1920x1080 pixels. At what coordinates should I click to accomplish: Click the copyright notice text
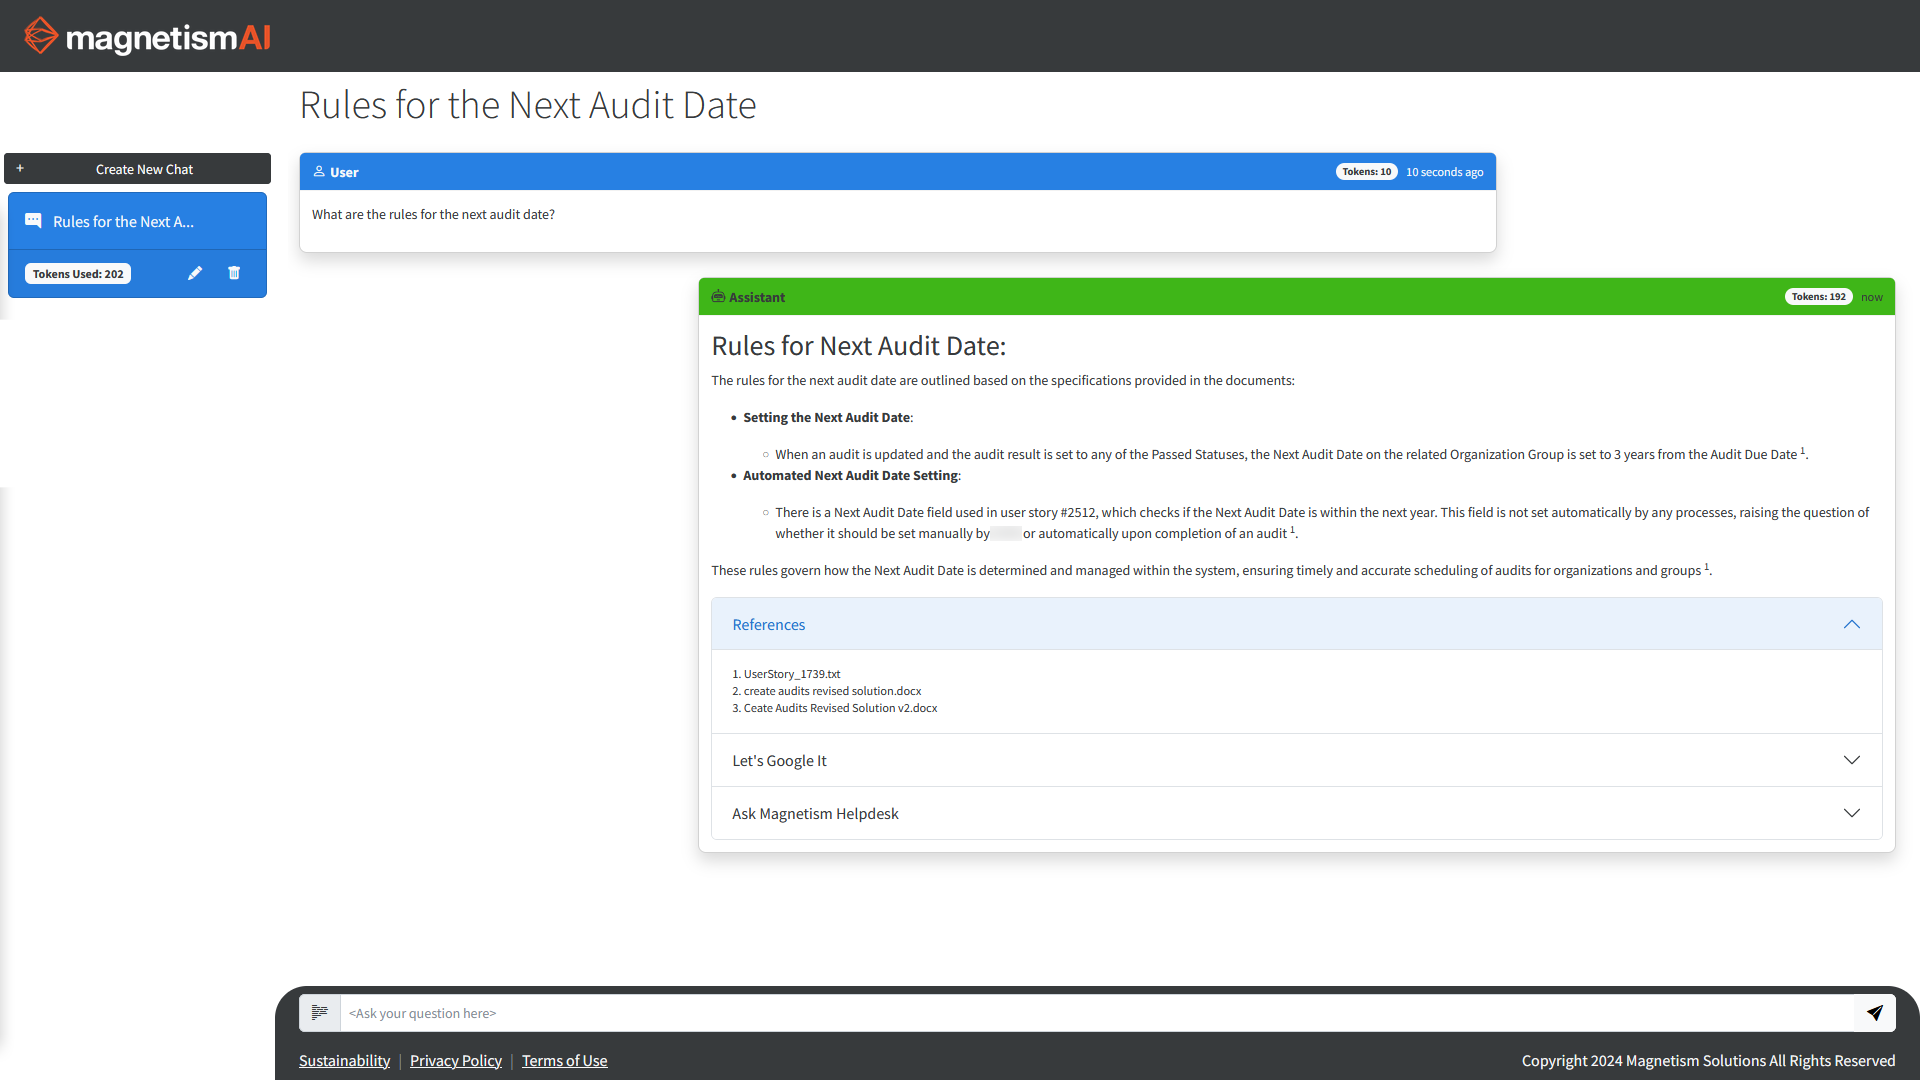[x=1708, y=1061]
